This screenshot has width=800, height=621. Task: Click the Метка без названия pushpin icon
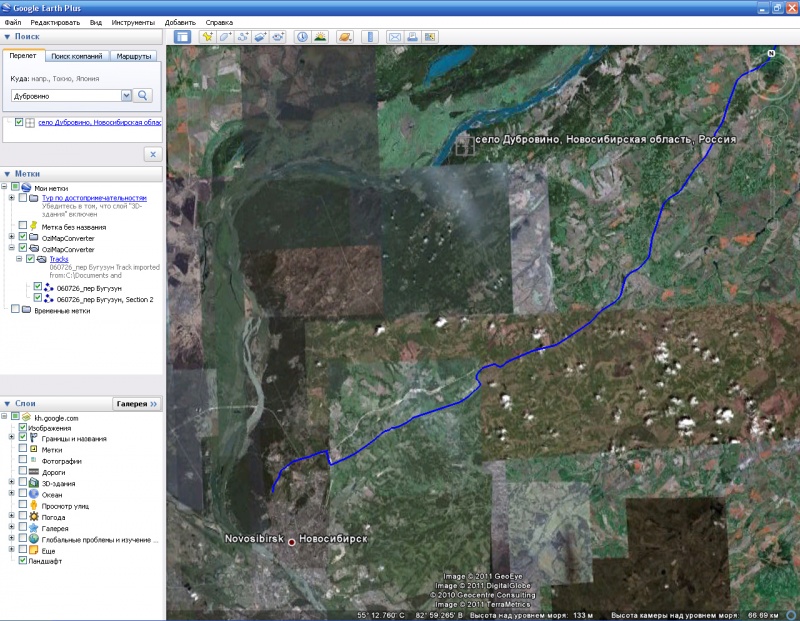(x=34, y=226)
